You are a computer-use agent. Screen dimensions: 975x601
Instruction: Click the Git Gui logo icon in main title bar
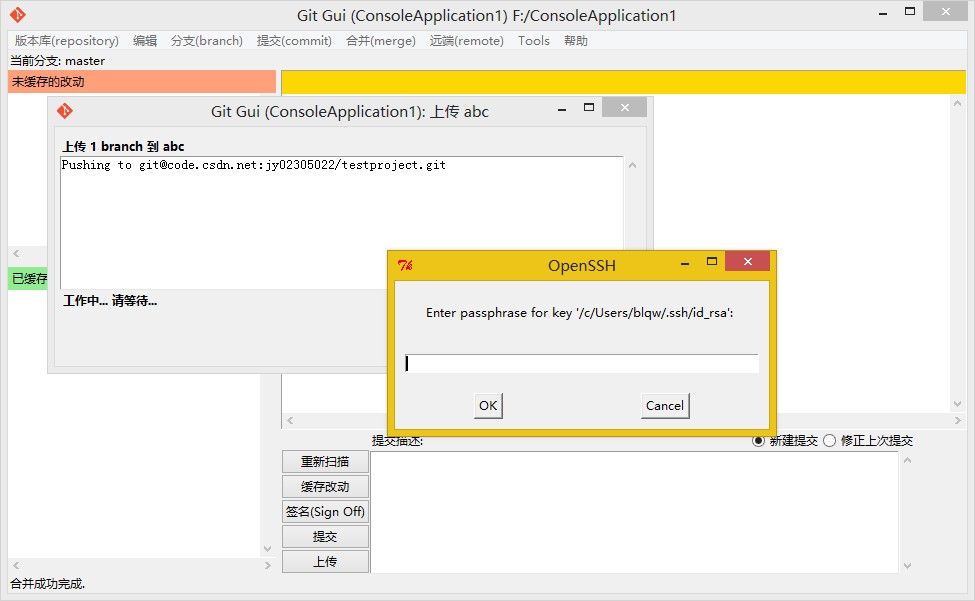click(x=18, y=15)
